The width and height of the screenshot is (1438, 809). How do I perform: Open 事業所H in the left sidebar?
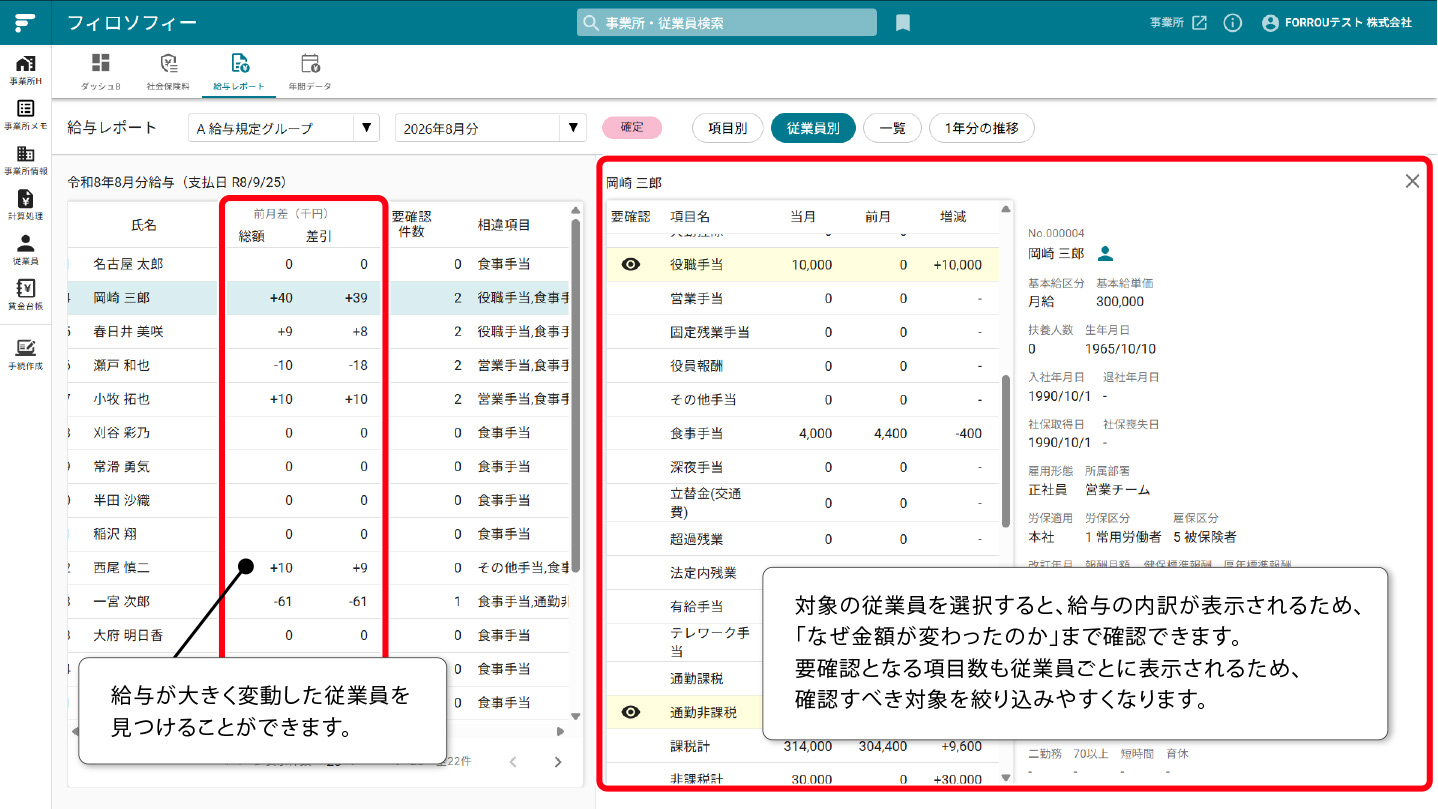(26, 70)
